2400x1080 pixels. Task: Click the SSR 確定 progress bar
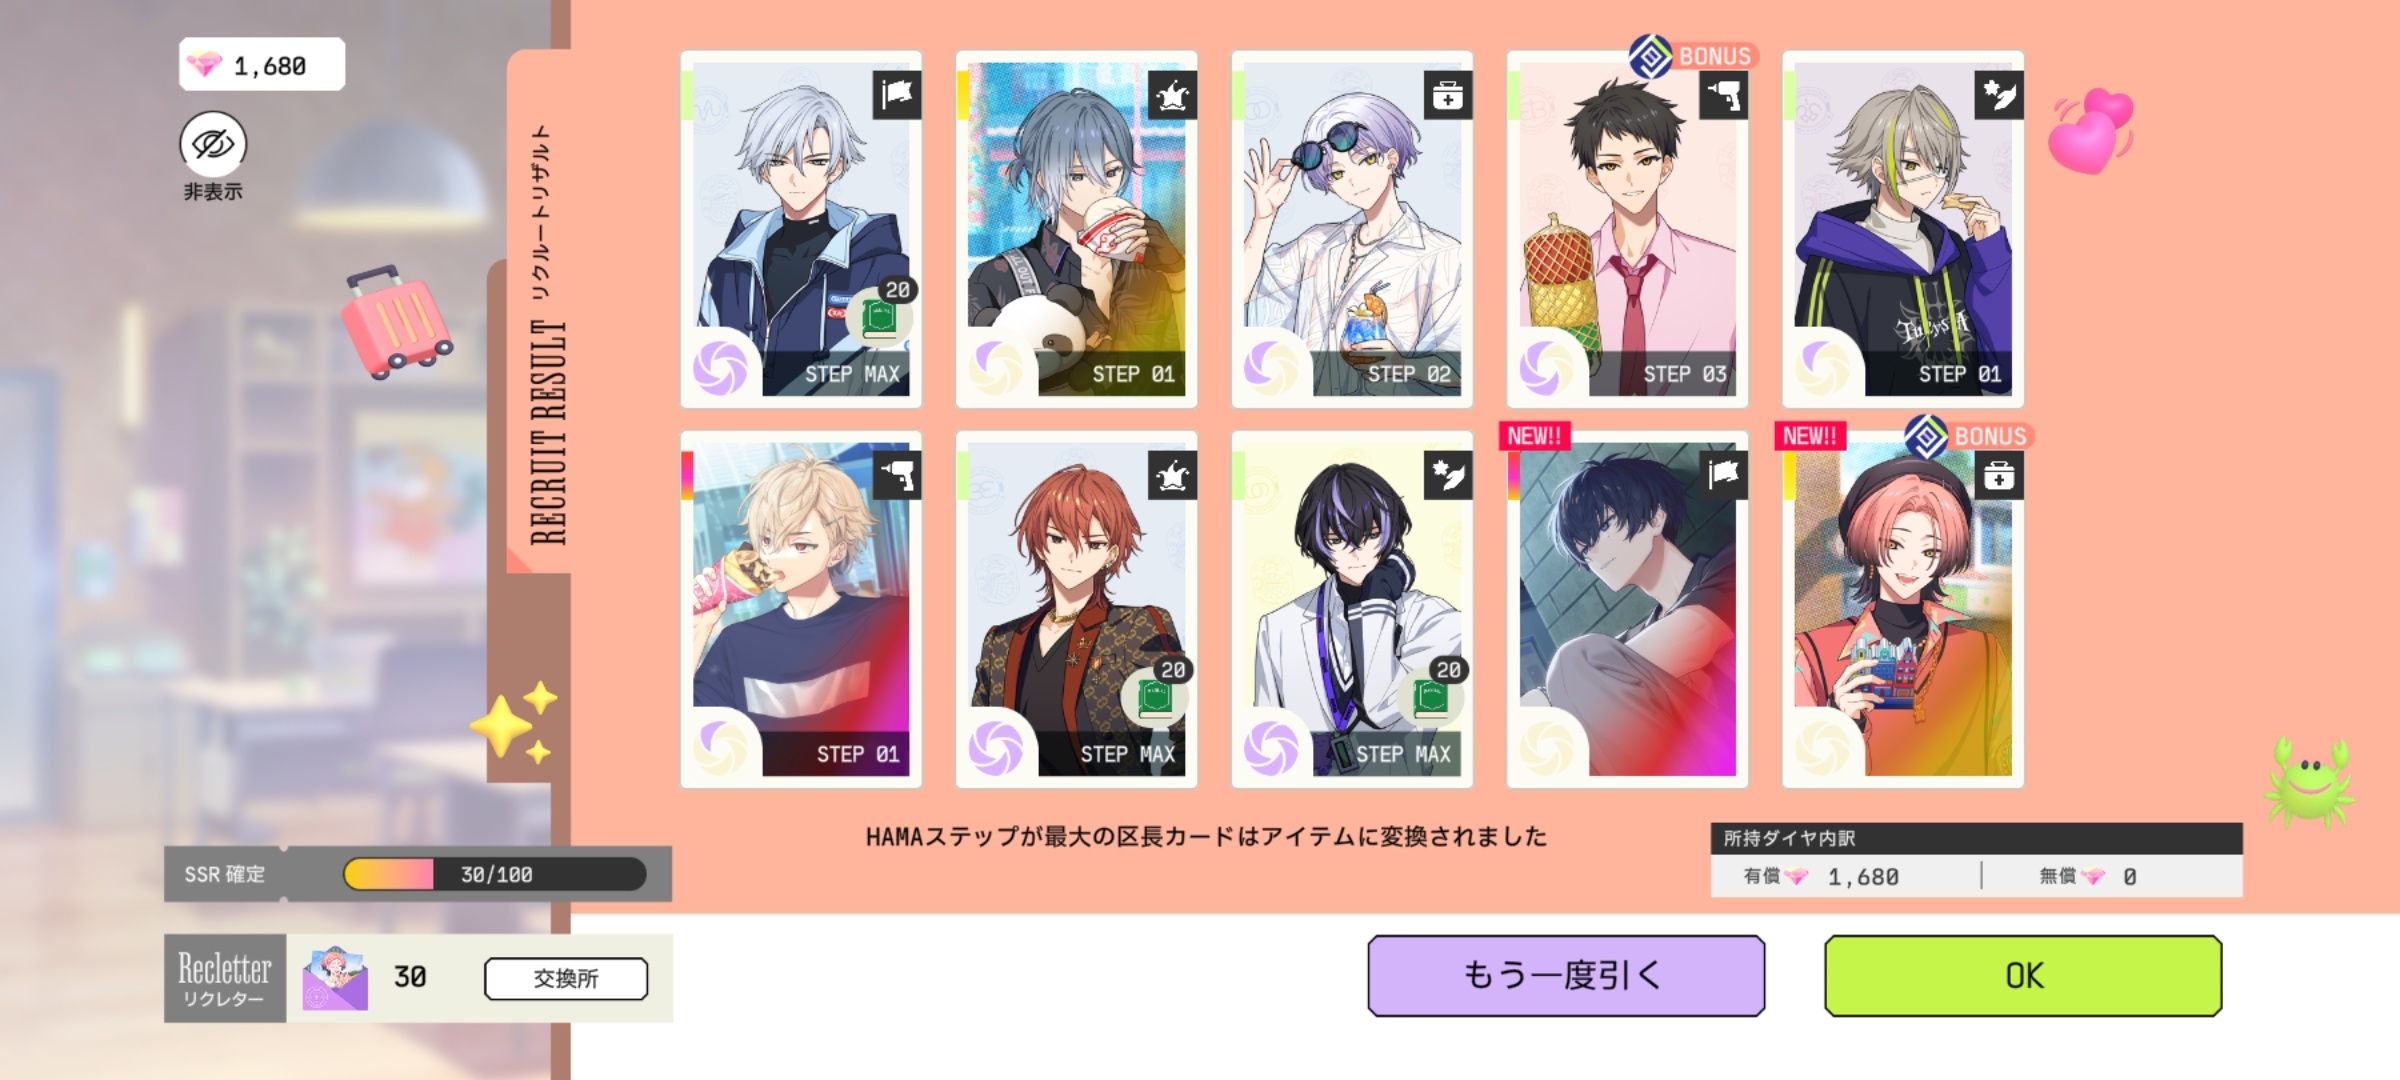495,874
